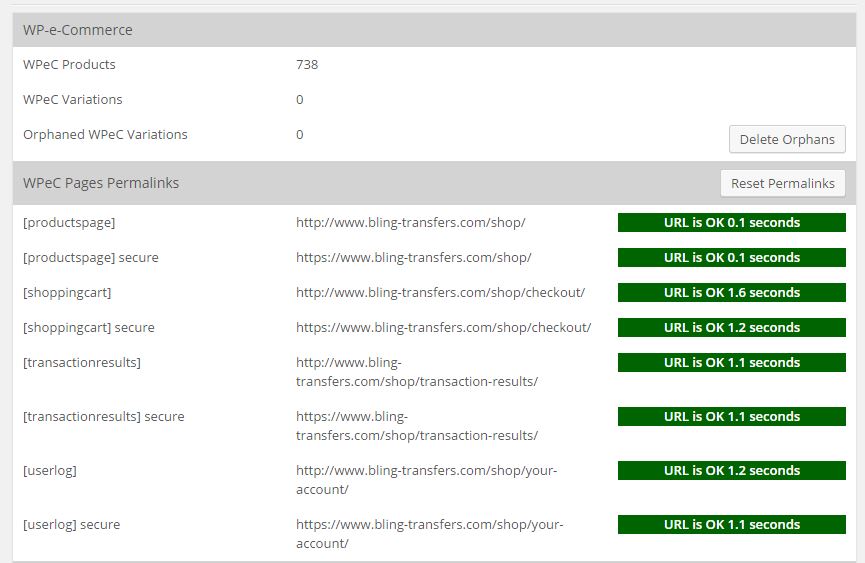Select the http transaction-results URL
The image size is (865, 563).
[417, 372]
